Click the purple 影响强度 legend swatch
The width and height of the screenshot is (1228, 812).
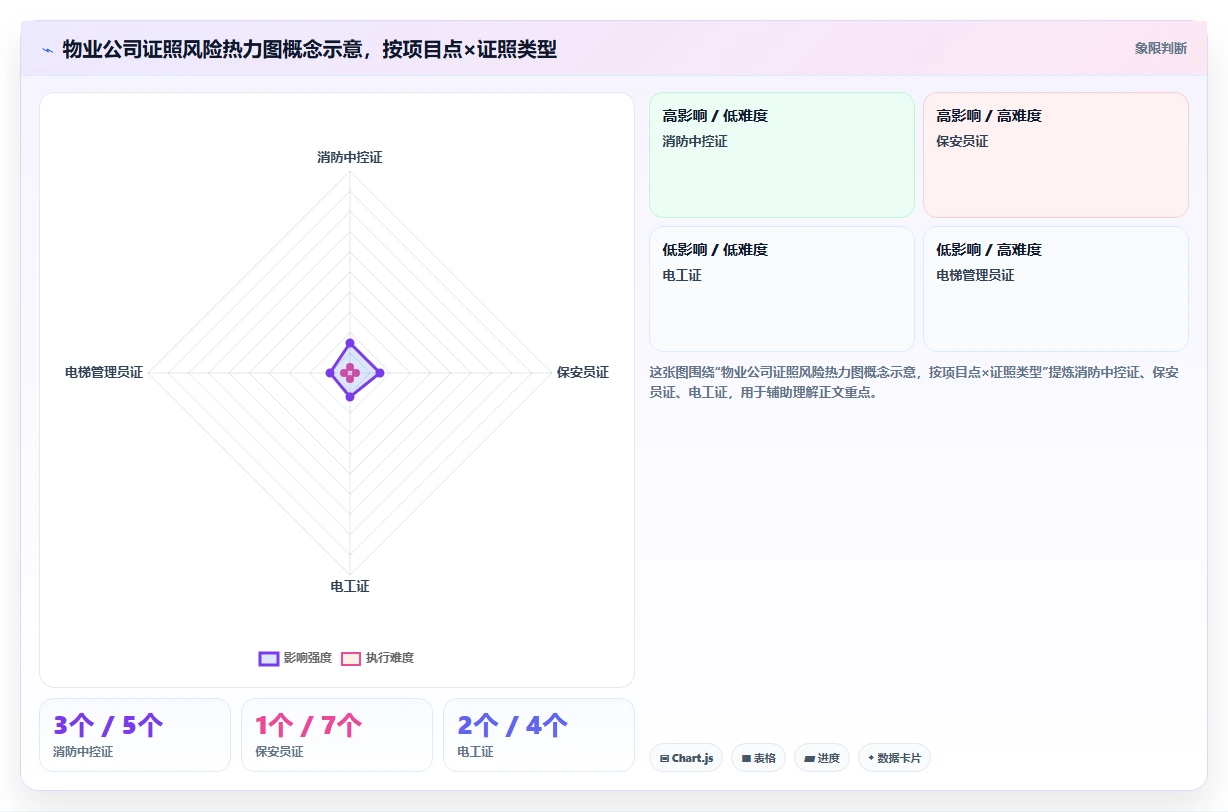(268, 658)
